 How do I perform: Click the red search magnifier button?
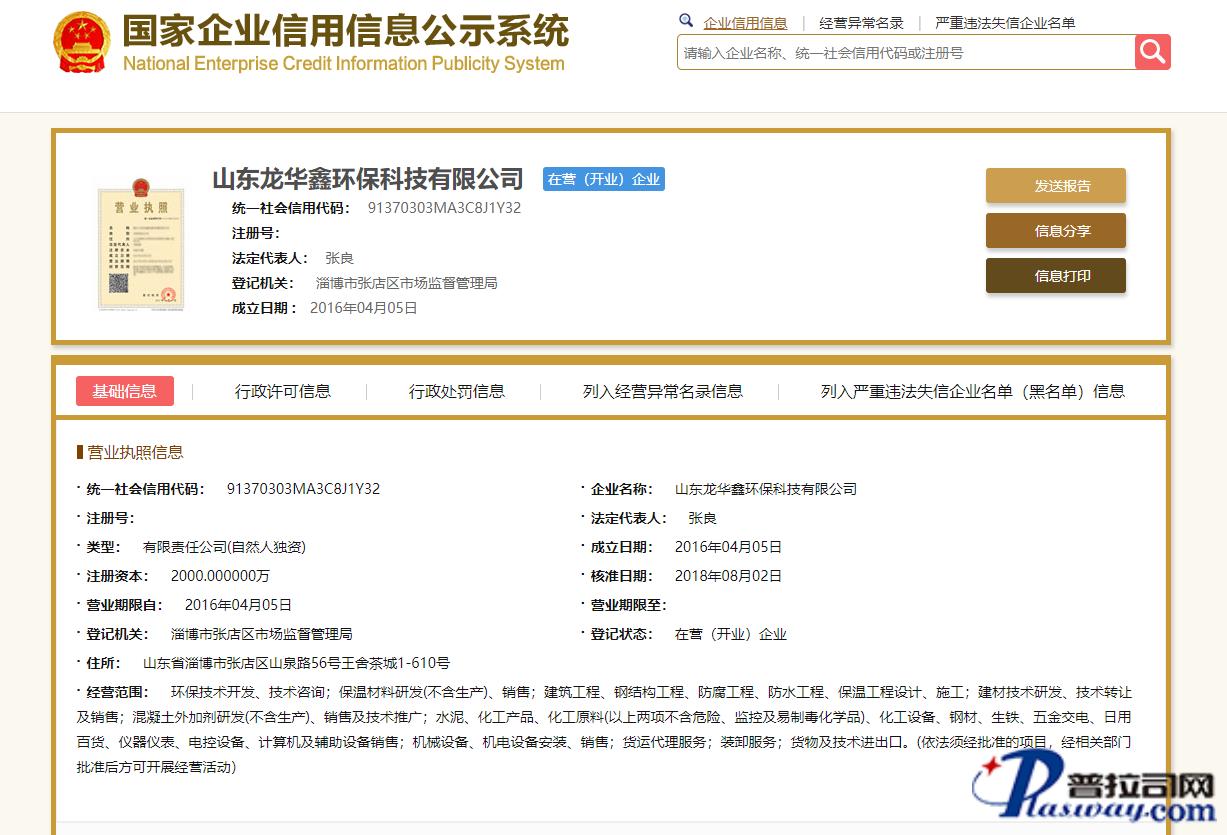pos(1152,52)
